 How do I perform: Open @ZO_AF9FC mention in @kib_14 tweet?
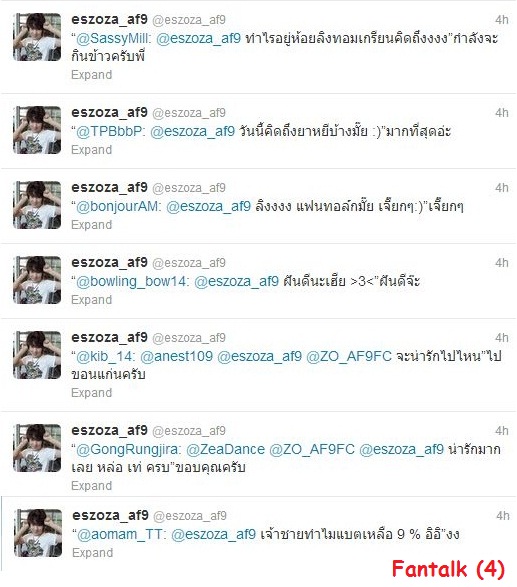[349, 356]
